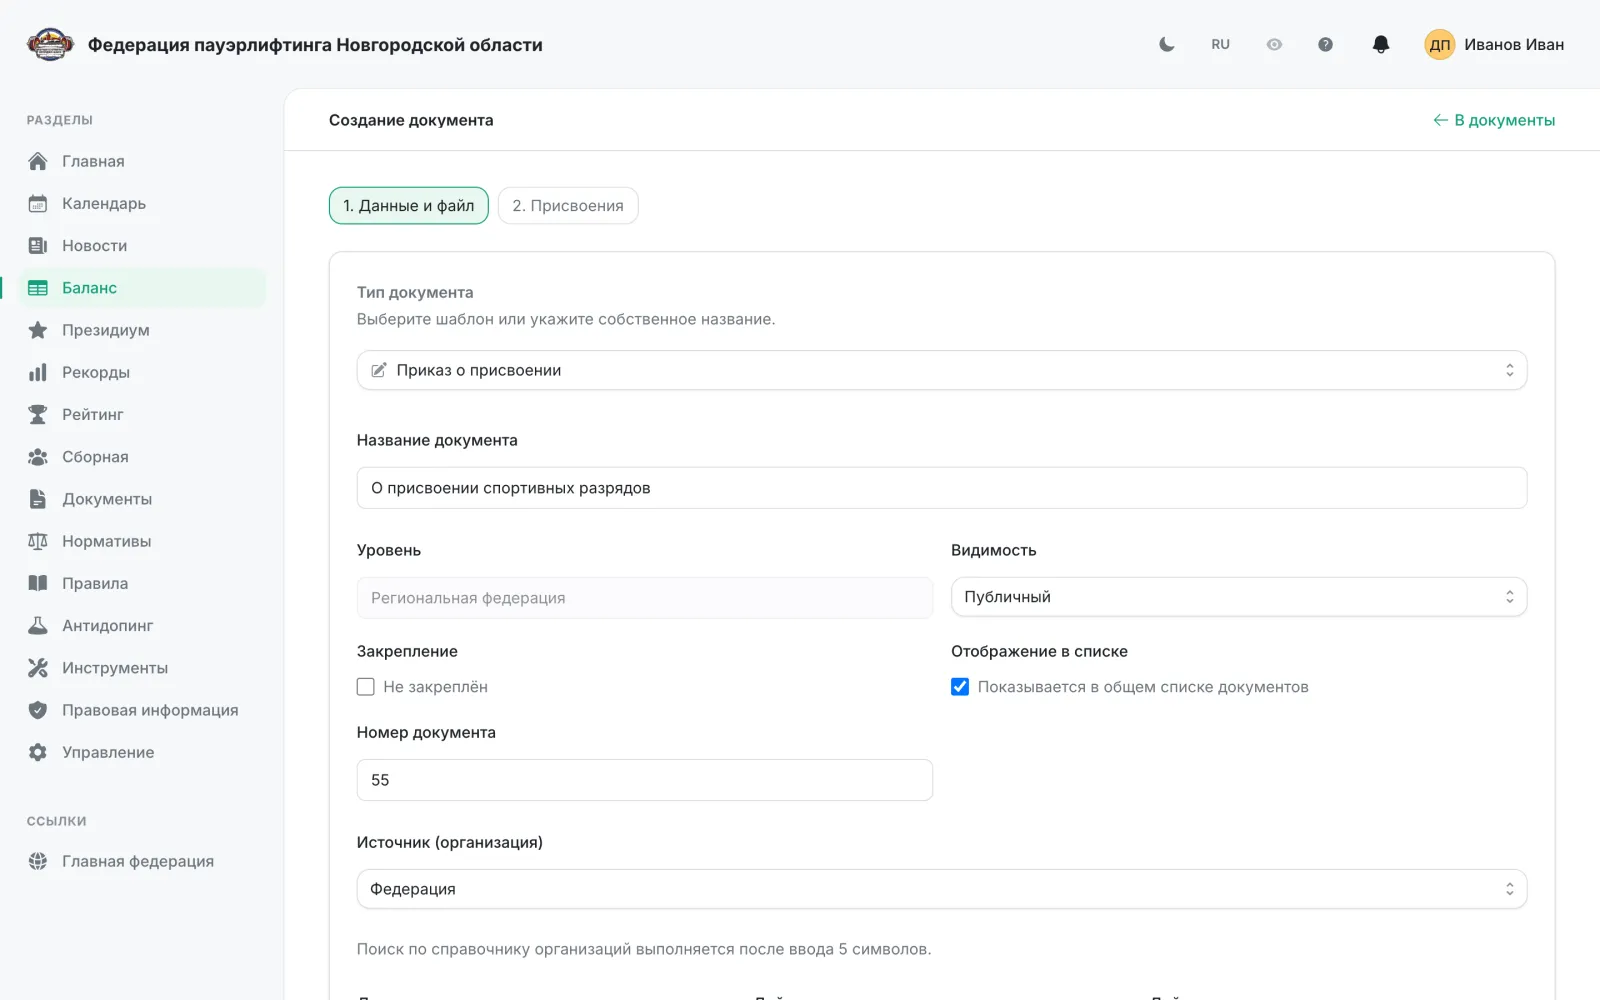Click pencil icon in document type field
Image resolution: width=1600 pixels, height=1000 pixels.
[x=379, y=370]
